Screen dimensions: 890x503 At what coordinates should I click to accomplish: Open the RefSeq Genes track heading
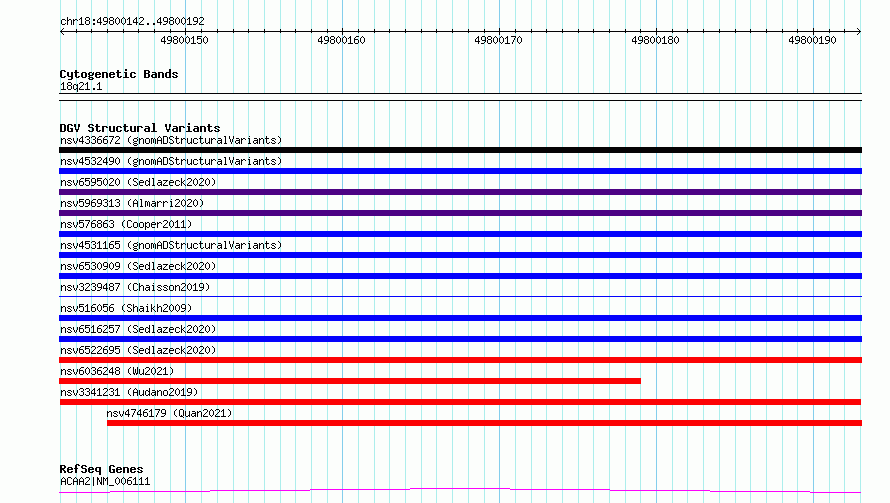(x=102, y=469)
